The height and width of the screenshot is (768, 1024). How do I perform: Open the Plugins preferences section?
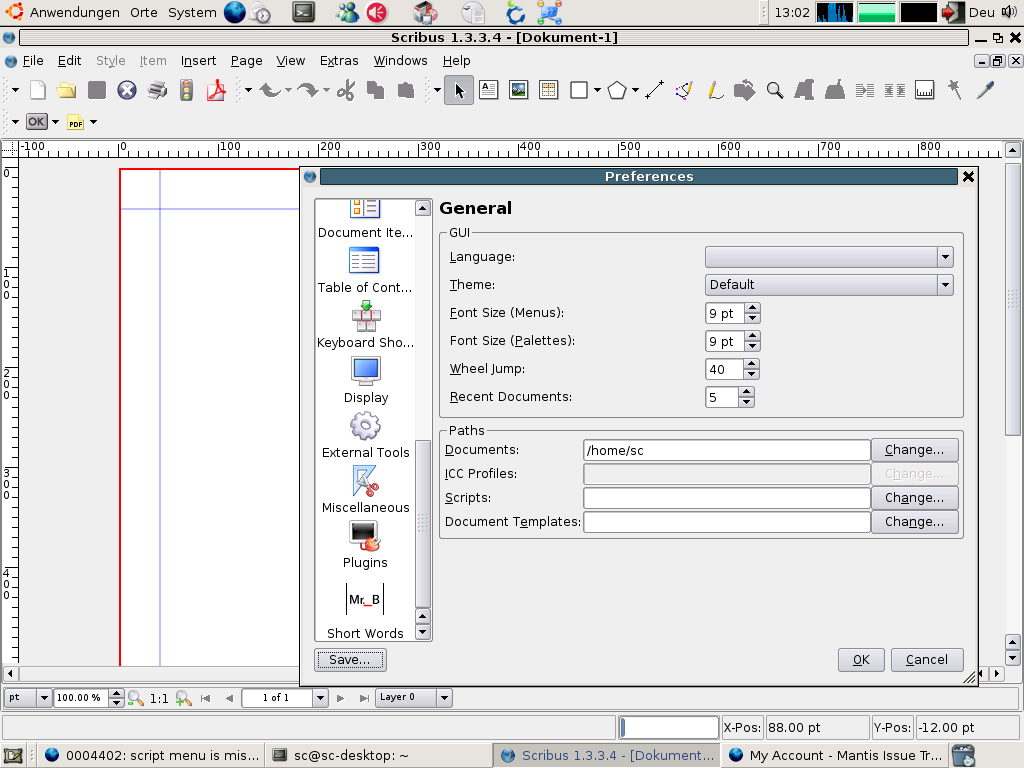365,543
